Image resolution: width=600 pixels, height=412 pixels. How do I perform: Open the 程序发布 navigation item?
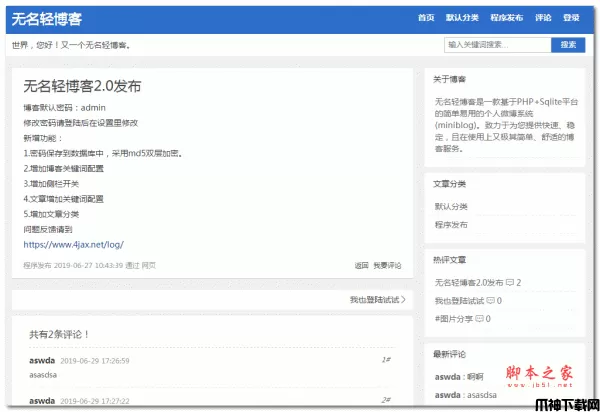pos(507,18)
